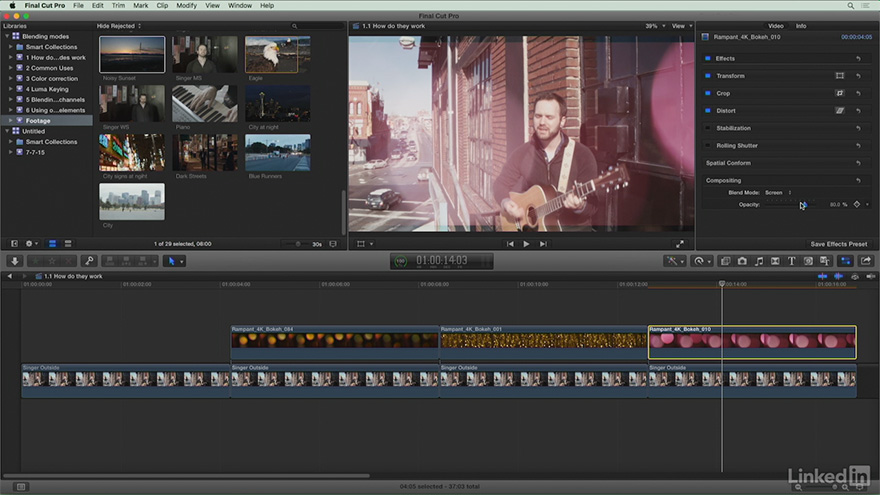Screen dimensions: 880x495
Task: Open the Enhancements magic wand menu
Action: (x=674, y=261)
